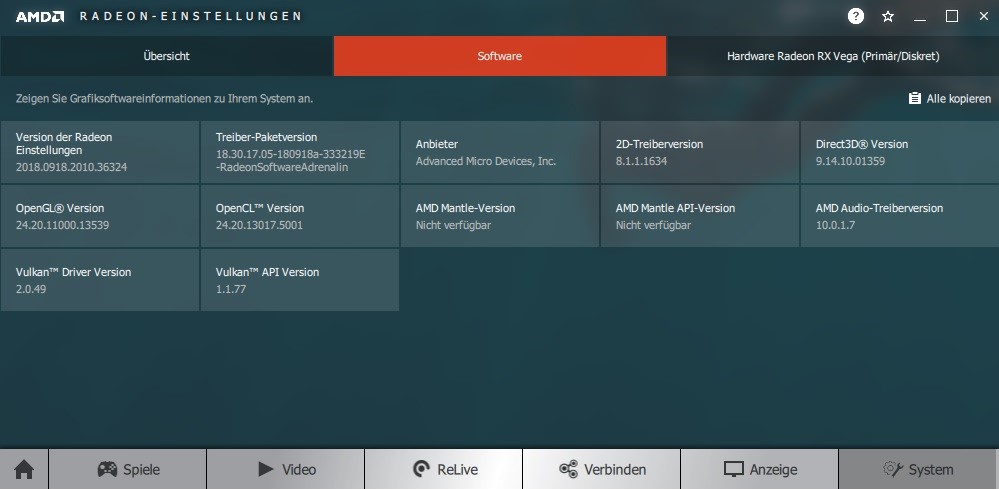
Task: Select the Vulkan API Version tile
Action: coord(299,280)
